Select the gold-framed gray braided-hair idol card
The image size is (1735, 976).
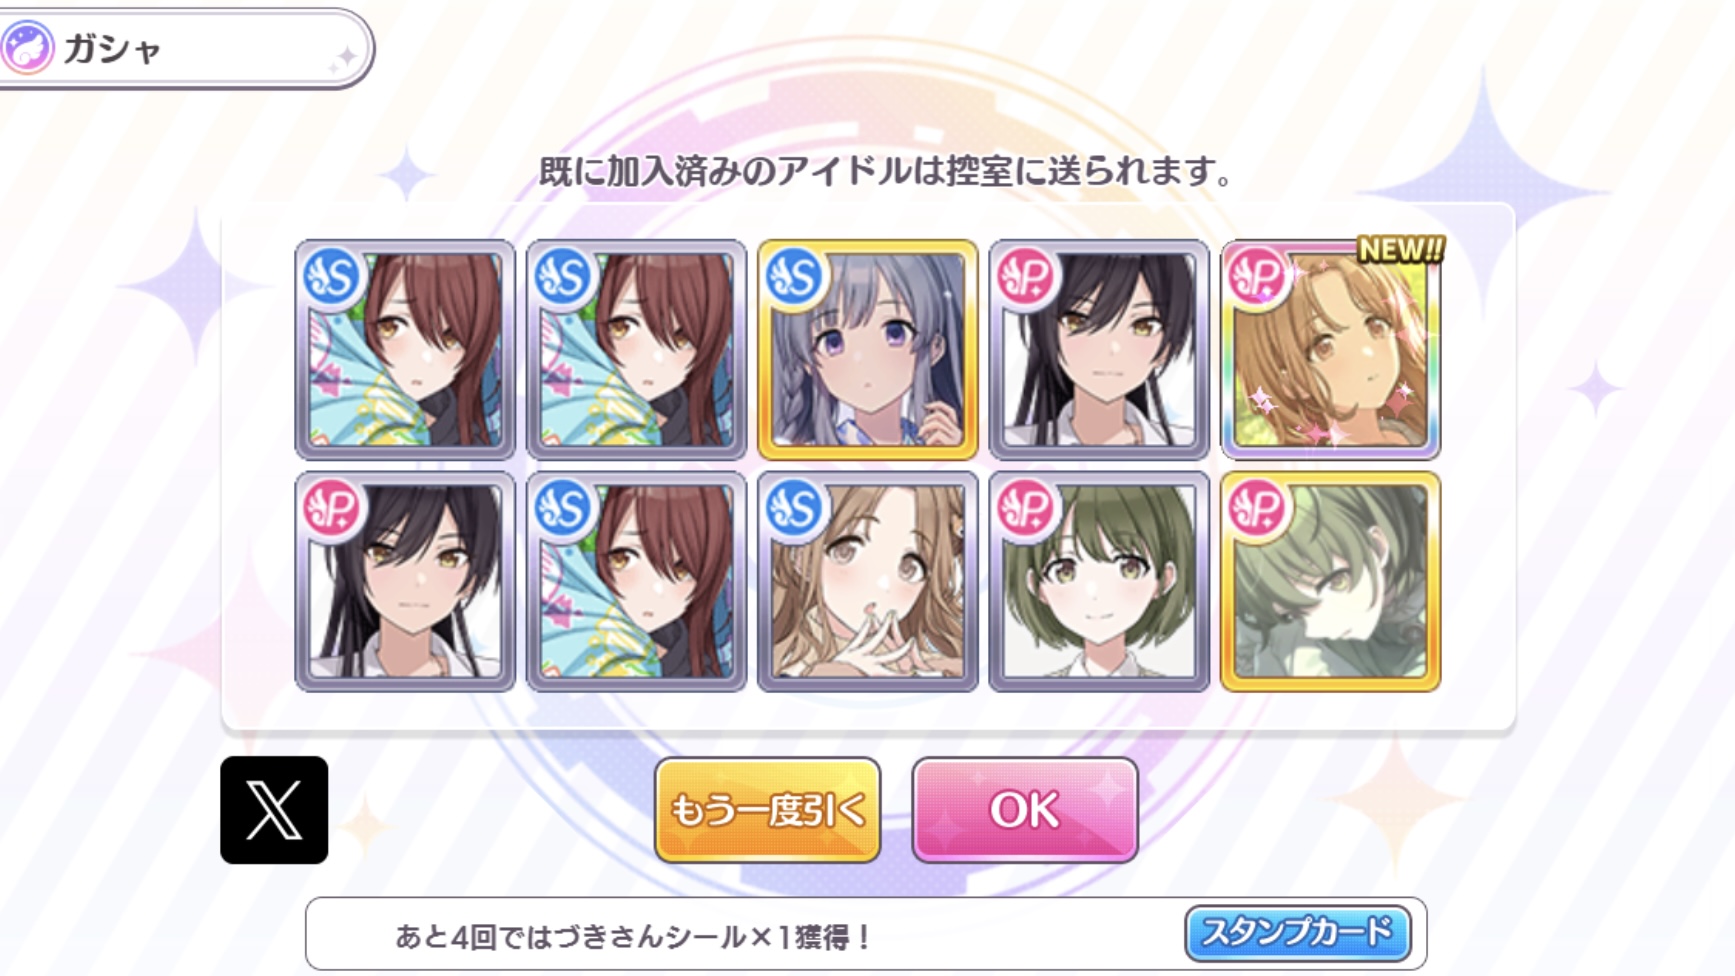[868, 349]
